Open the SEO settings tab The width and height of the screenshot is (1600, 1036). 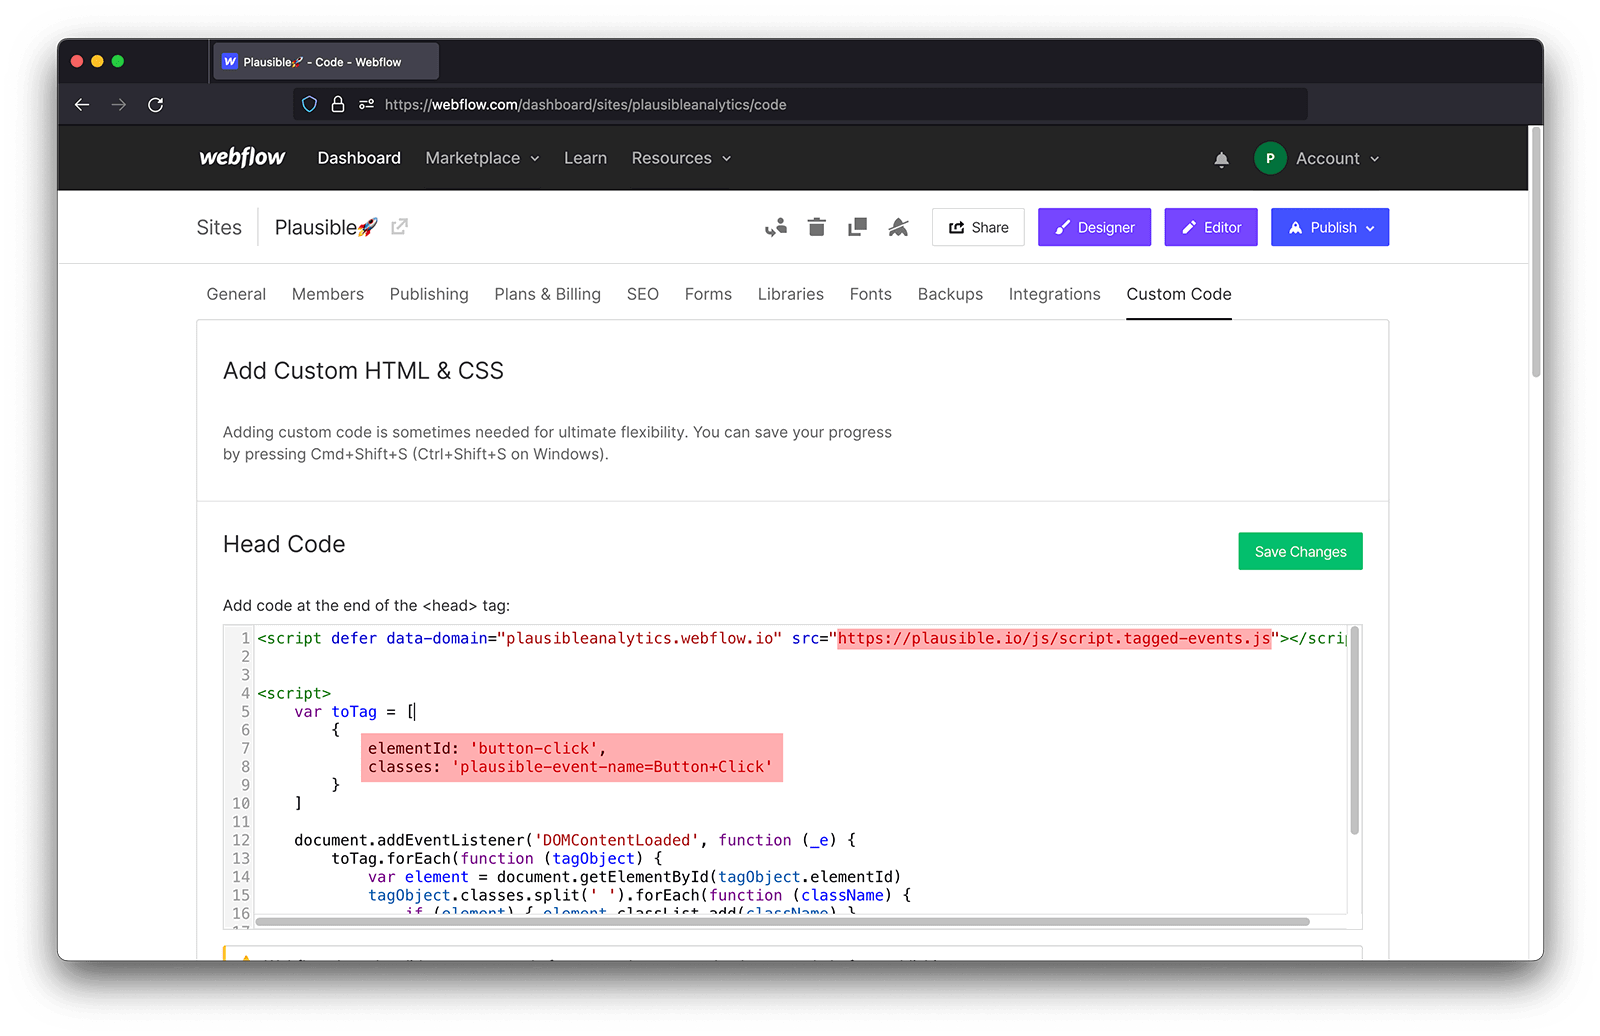tap(643, 294)
